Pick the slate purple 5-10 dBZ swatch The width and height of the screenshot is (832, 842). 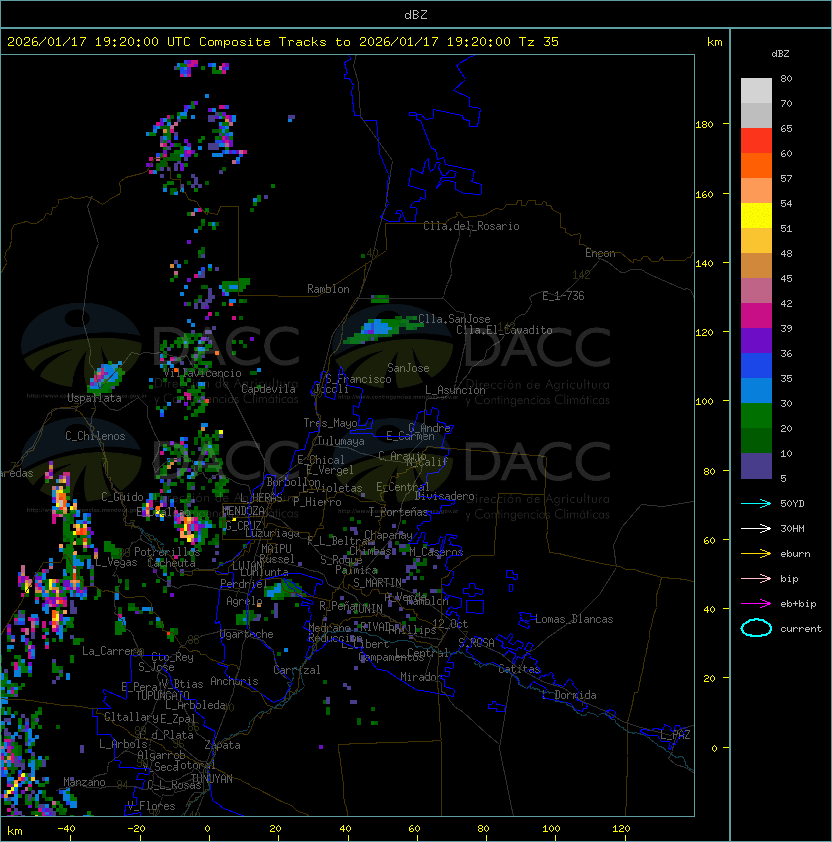click(x=756, y=466)
